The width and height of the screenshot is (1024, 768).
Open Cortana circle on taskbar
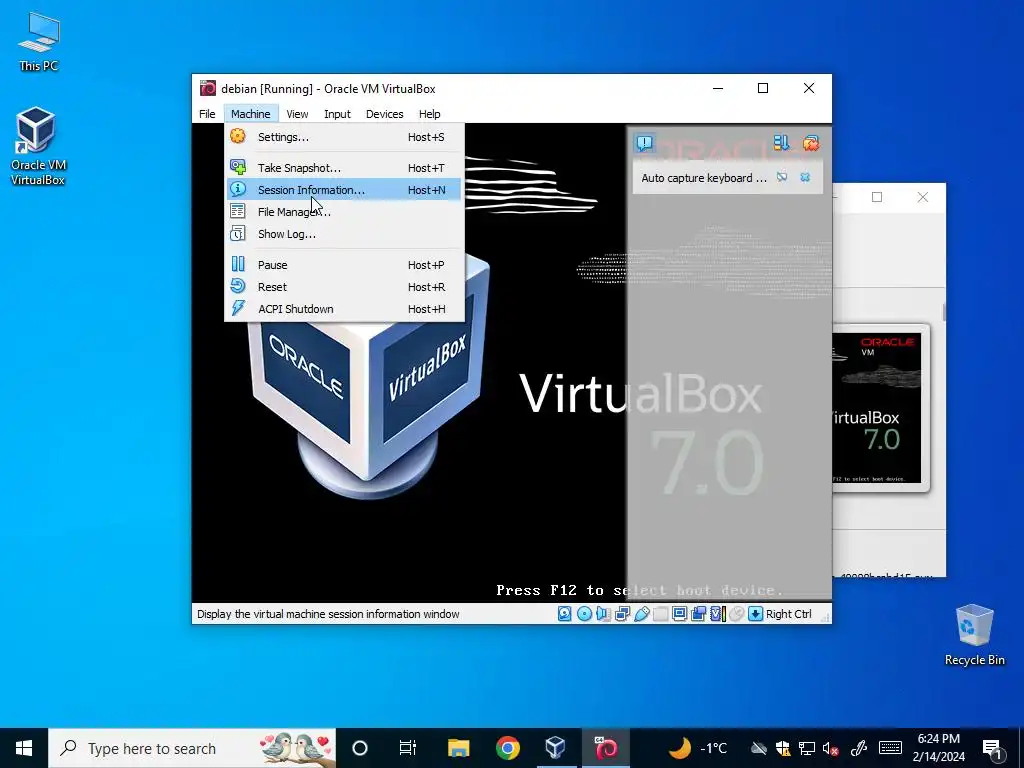coord(360,748)
